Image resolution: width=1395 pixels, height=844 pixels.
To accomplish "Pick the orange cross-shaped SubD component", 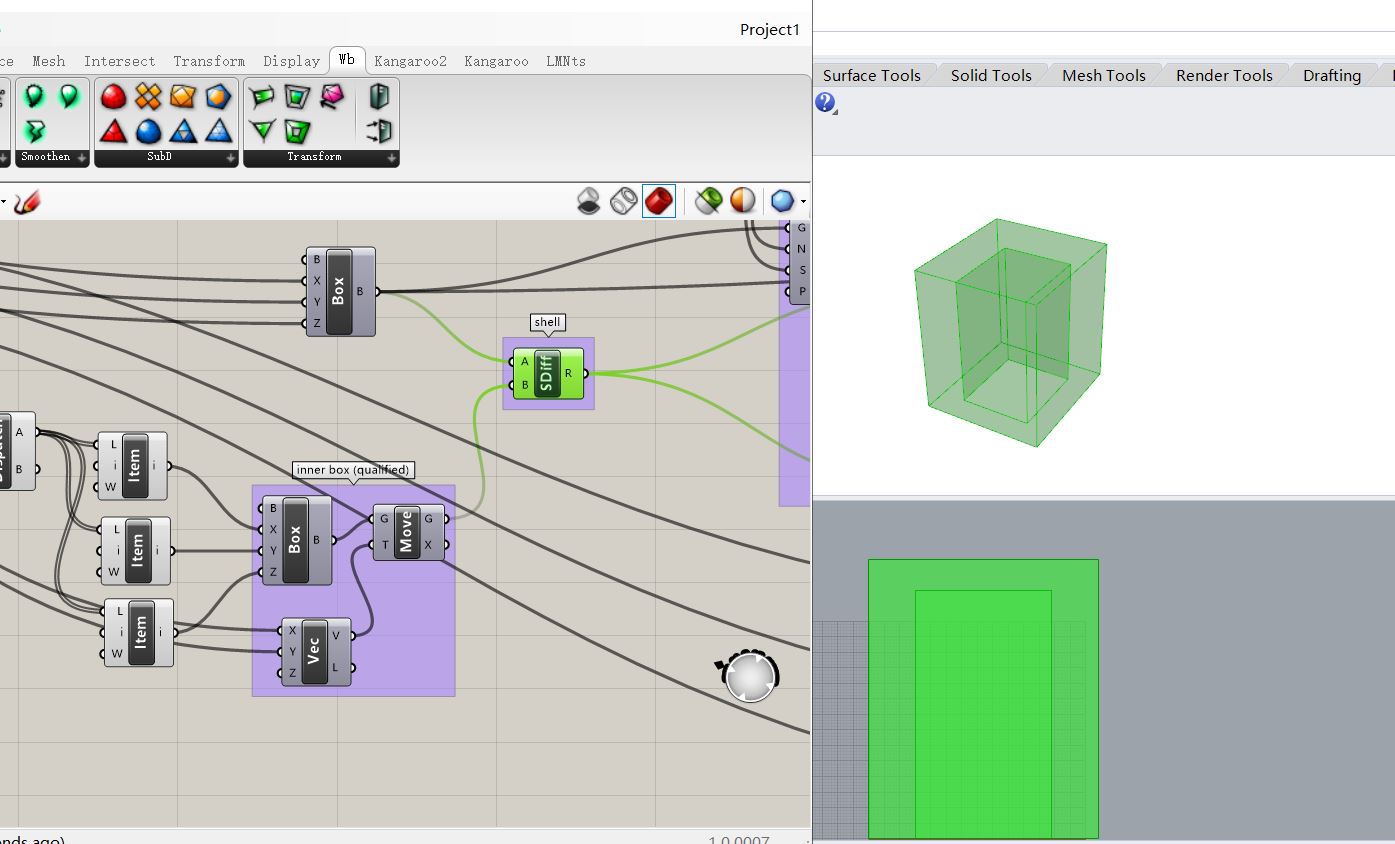I will pos(148,96).
